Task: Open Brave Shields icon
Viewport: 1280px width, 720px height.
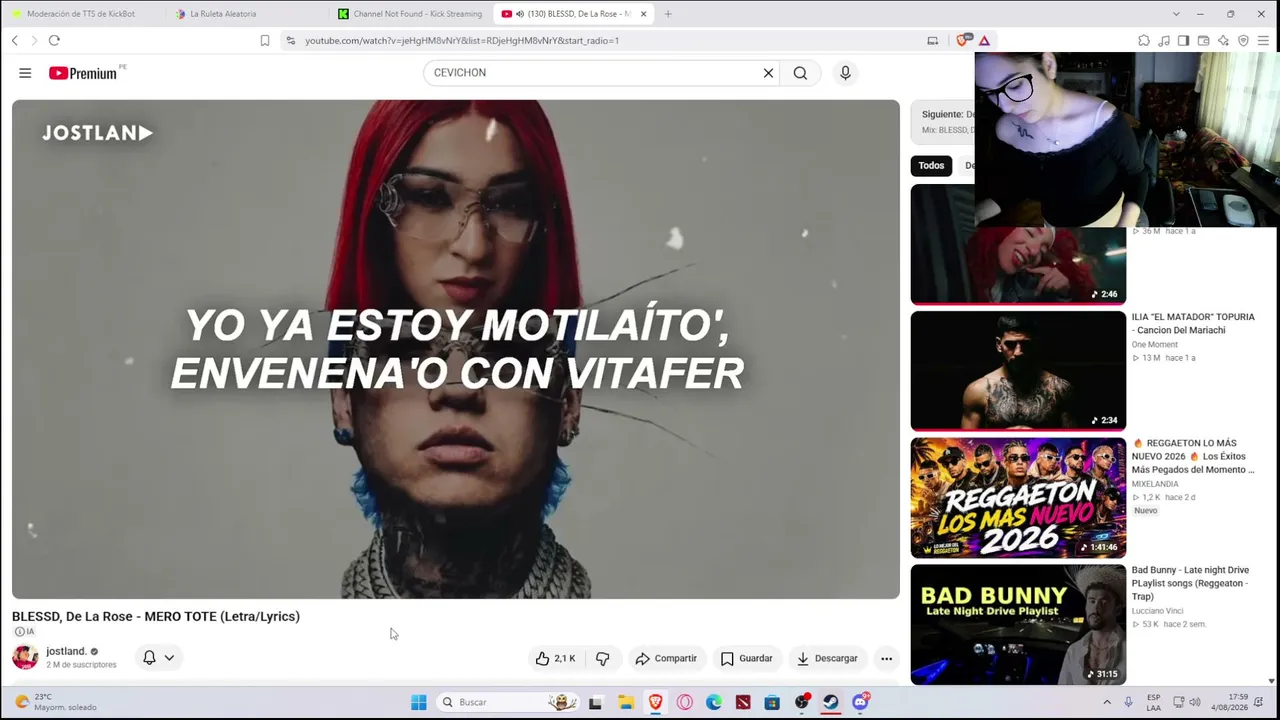Action: coord(962,40)
